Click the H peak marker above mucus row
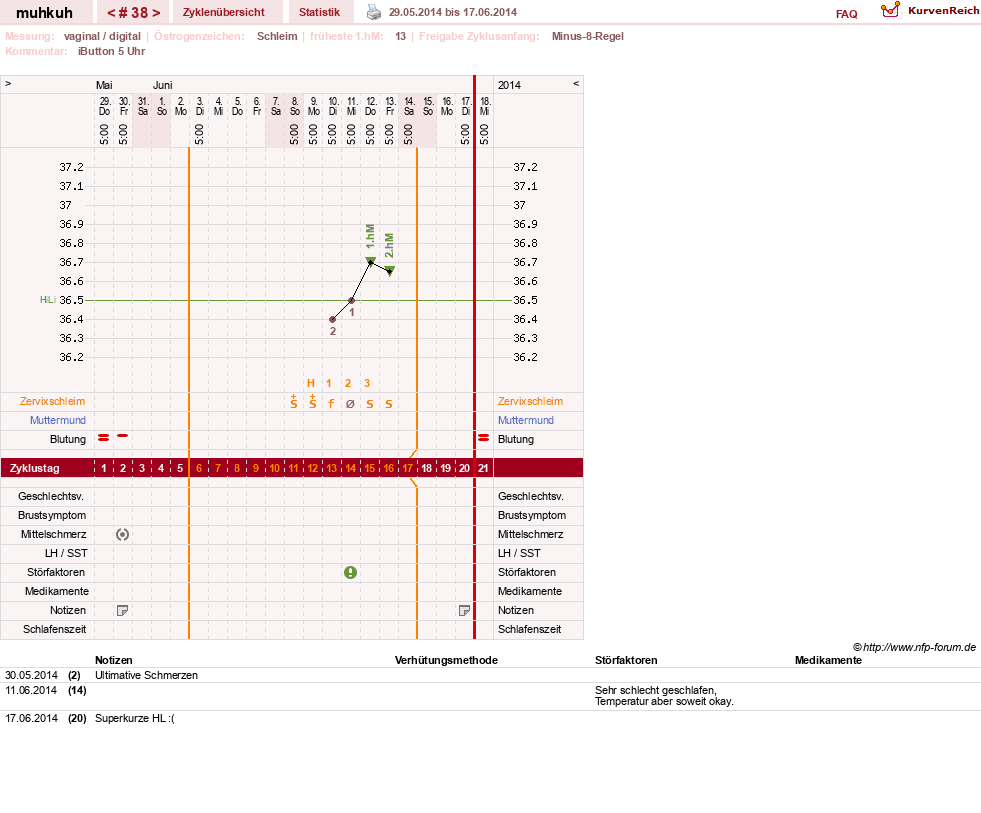981x813 pixels. point(311,383)
